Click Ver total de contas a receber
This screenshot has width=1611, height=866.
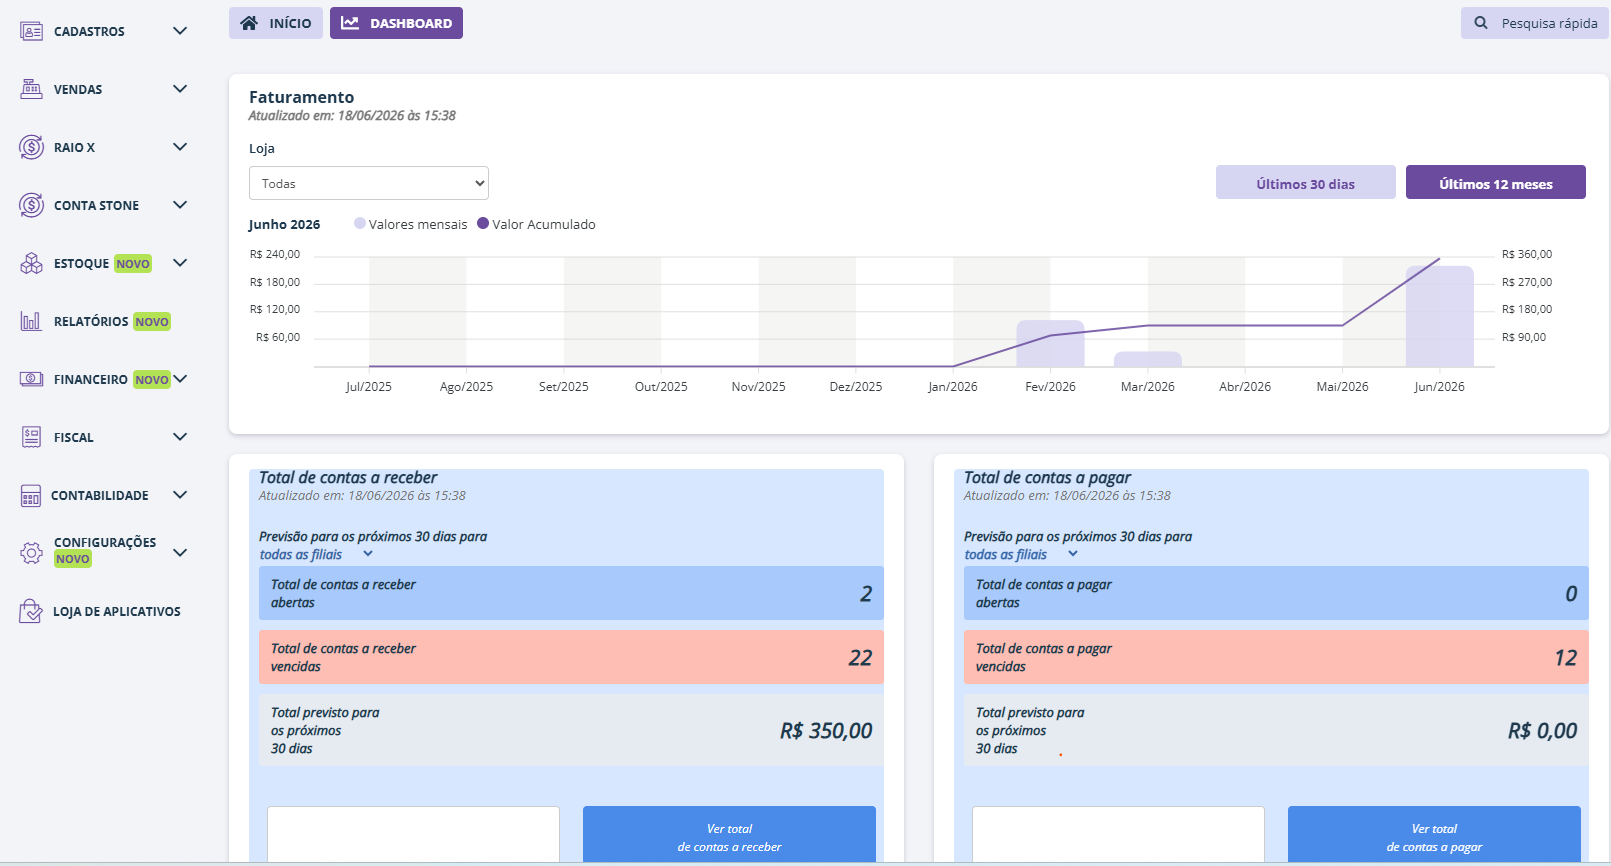729,836
